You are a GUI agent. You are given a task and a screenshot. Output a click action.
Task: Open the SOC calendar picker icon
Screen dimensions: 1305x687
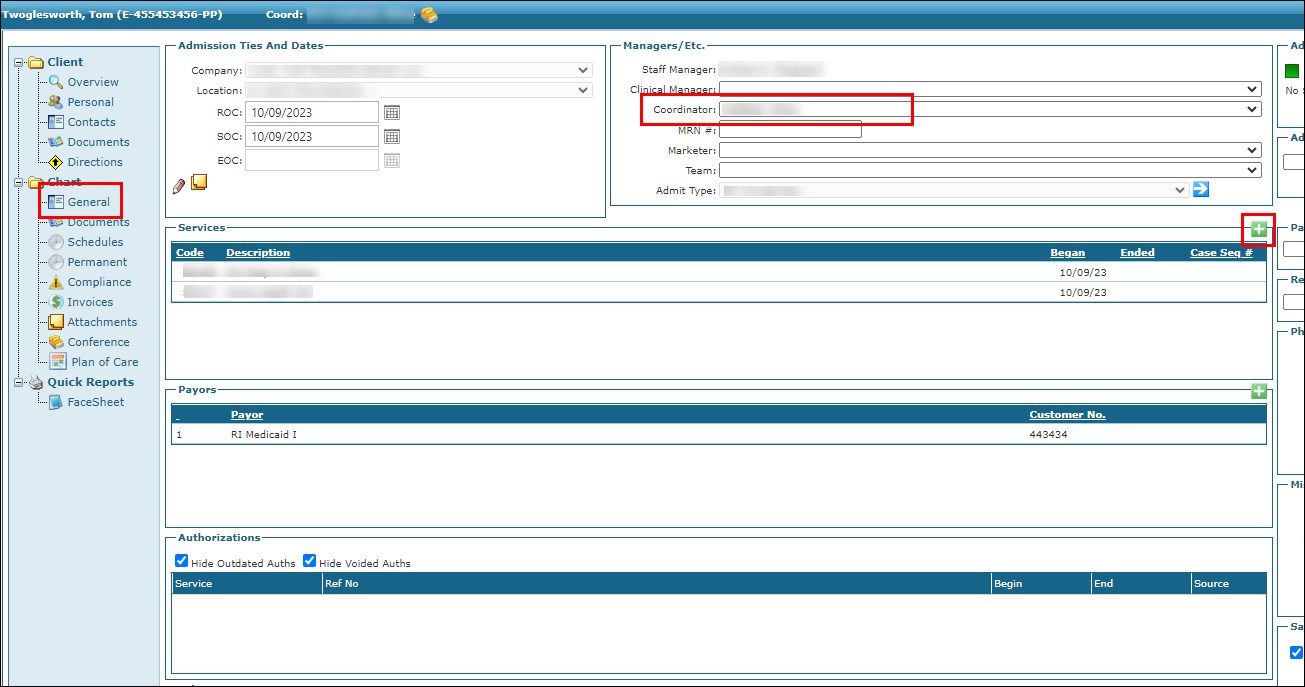(x=392, y=136)
